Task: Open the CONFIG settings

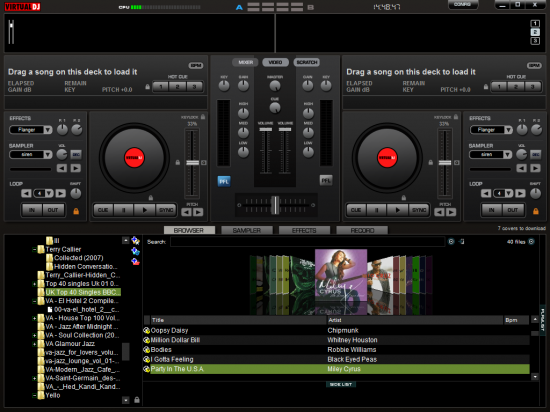Action: pos(463,5)
